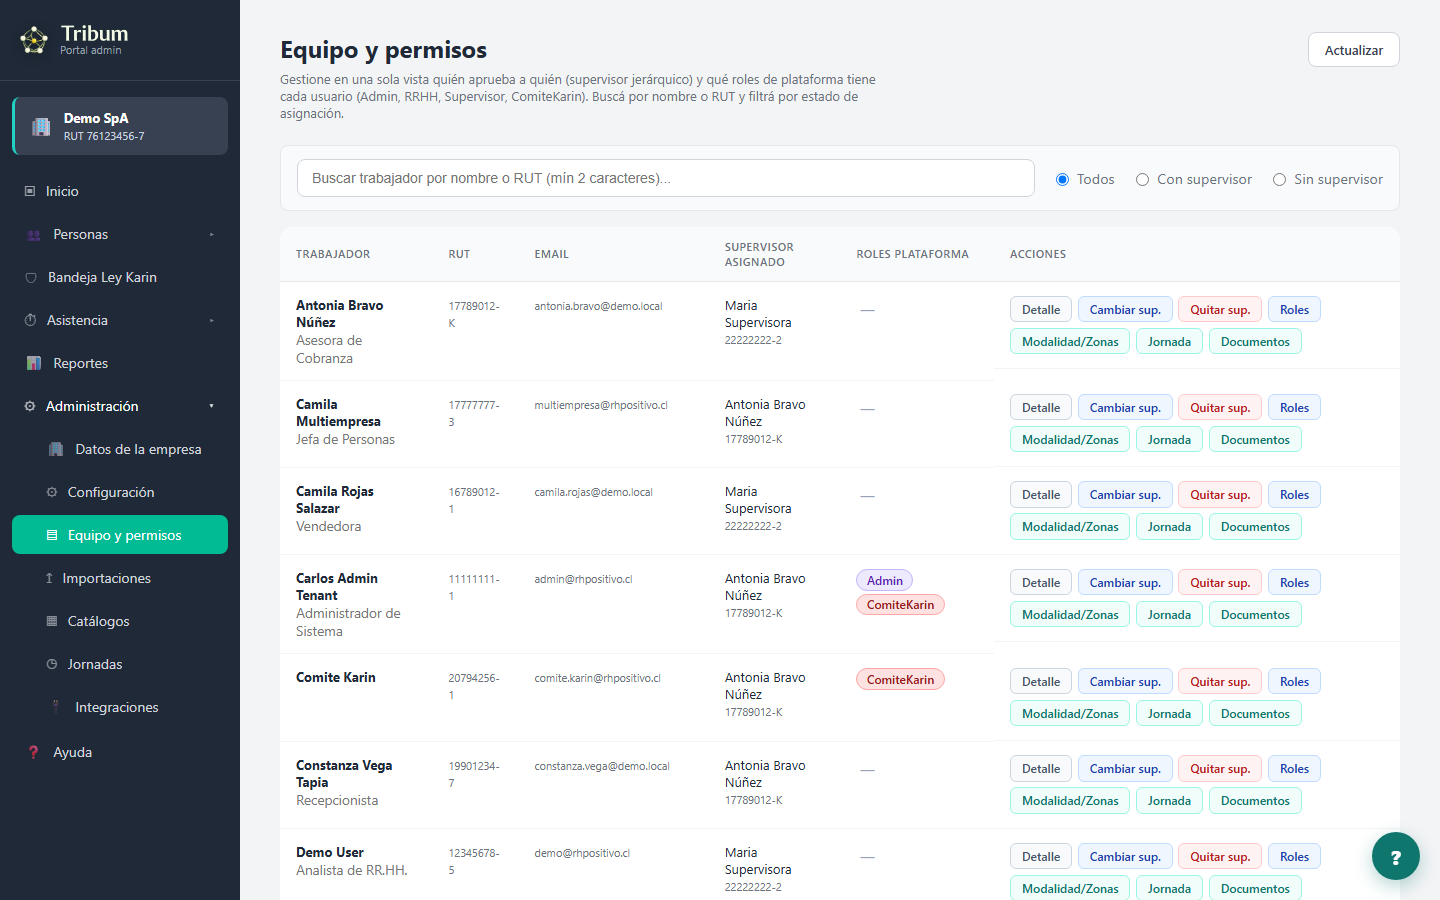Open the Configuración page
Image resolution: width=1440 pixels, height=900 pixels.
tap(120, 493)
